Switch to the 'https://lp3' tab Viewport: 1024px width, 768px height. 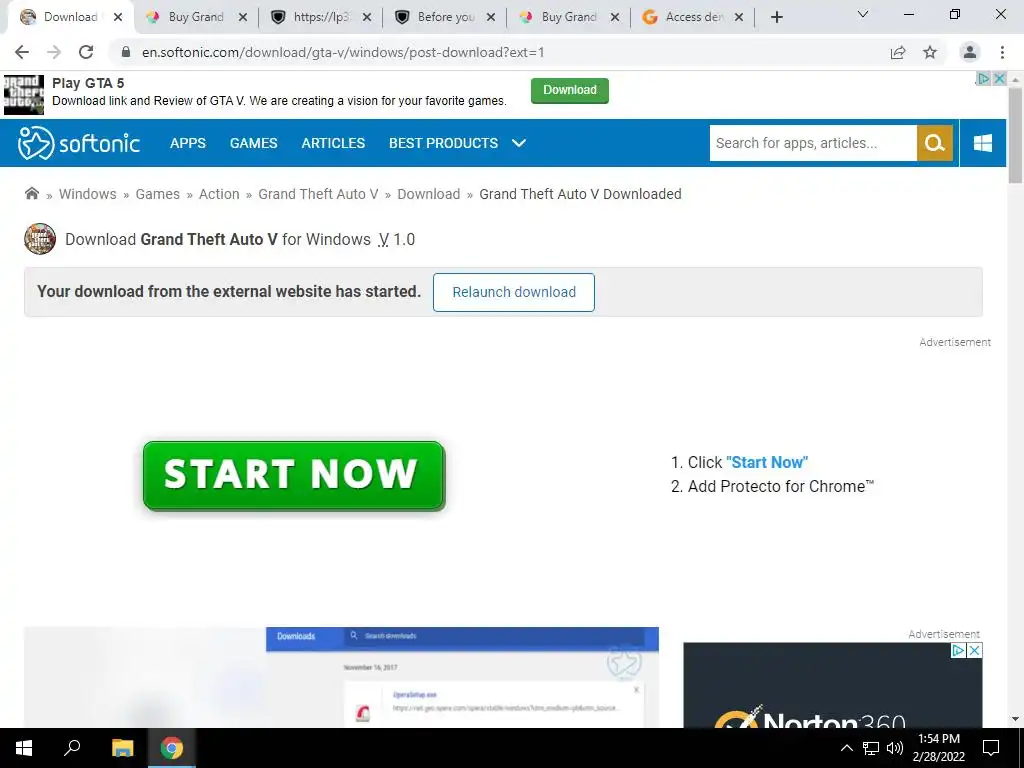pos(321,17)
